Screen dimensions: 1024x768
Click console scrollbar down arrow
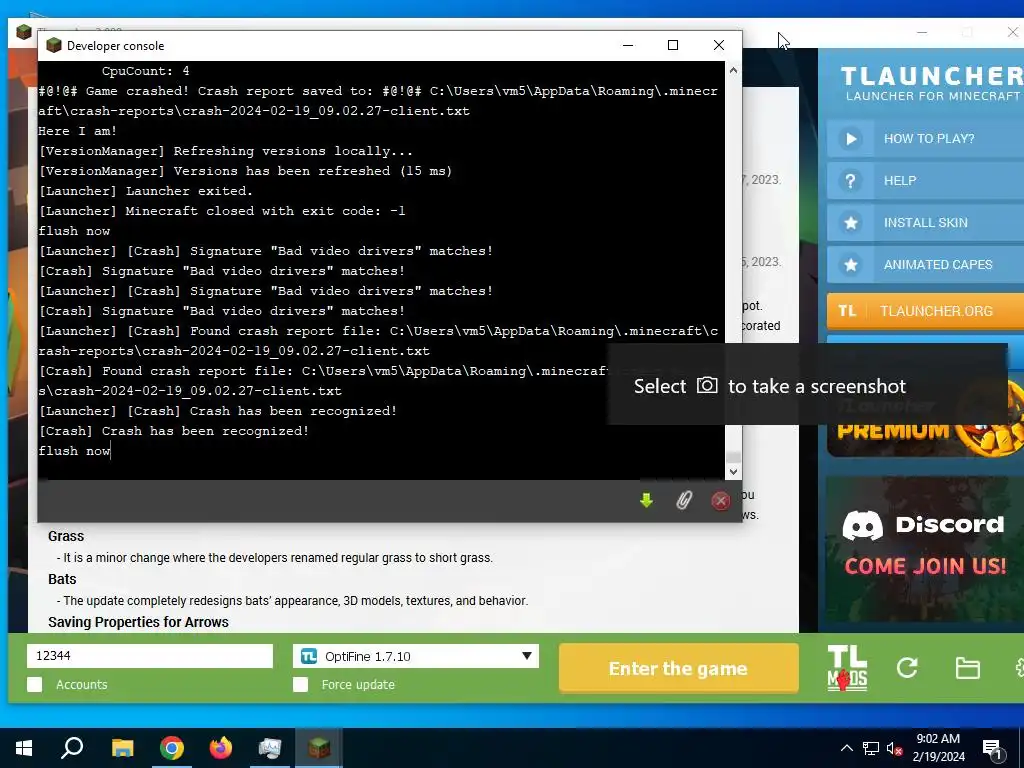[733, 472]
